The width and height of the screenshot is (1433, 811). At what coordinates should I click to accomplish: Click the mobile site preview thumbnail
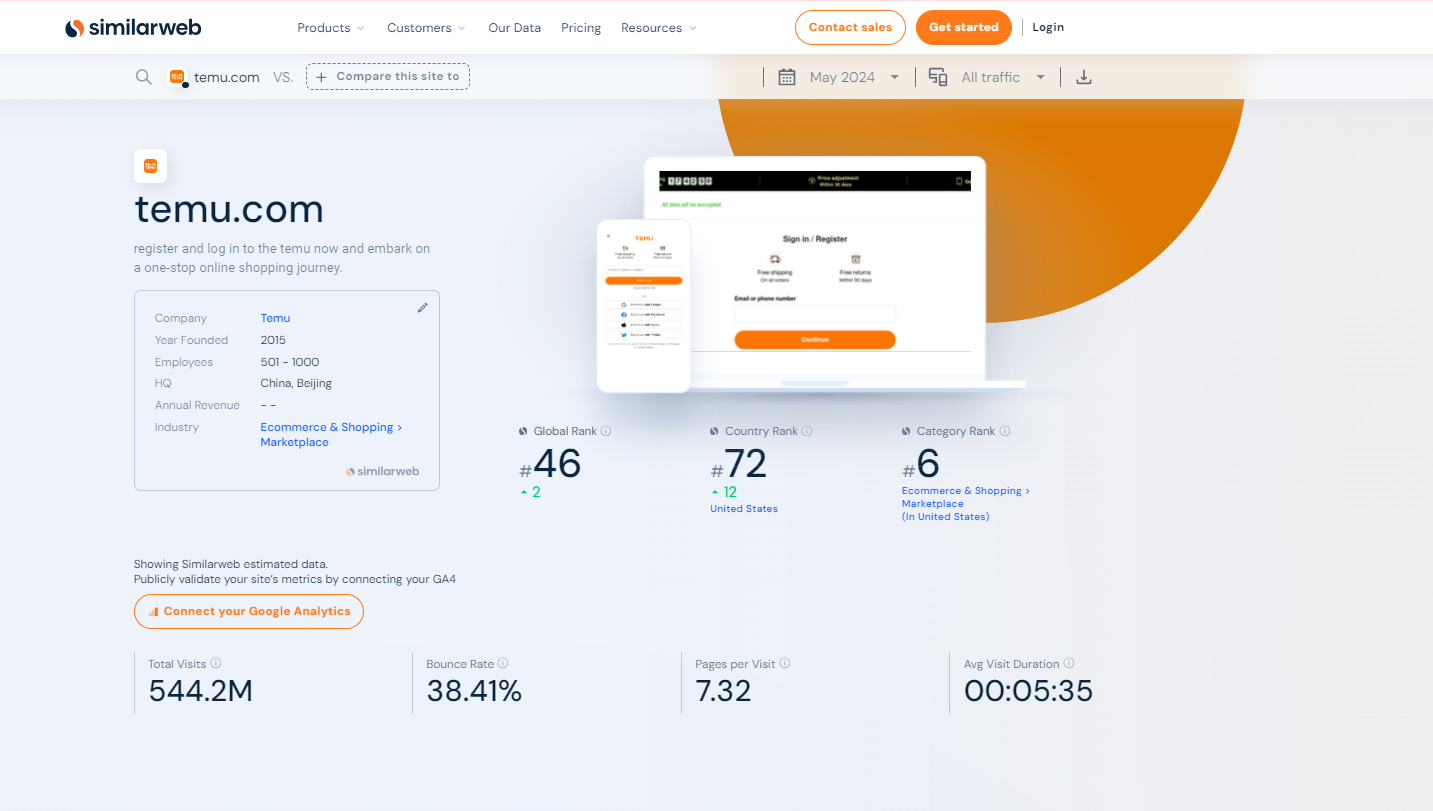coord(644,306)
